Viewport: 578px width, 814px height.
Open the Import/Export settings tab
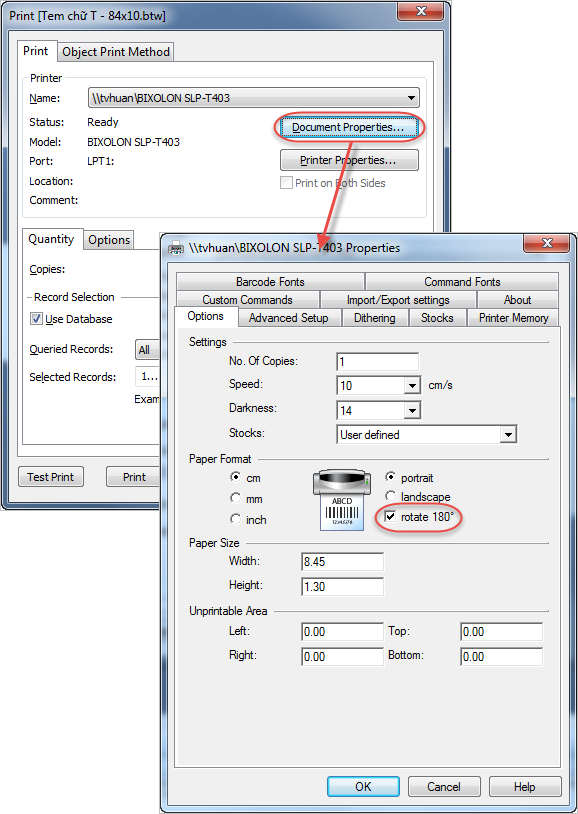pyautogui.click(x=398, y=300)
